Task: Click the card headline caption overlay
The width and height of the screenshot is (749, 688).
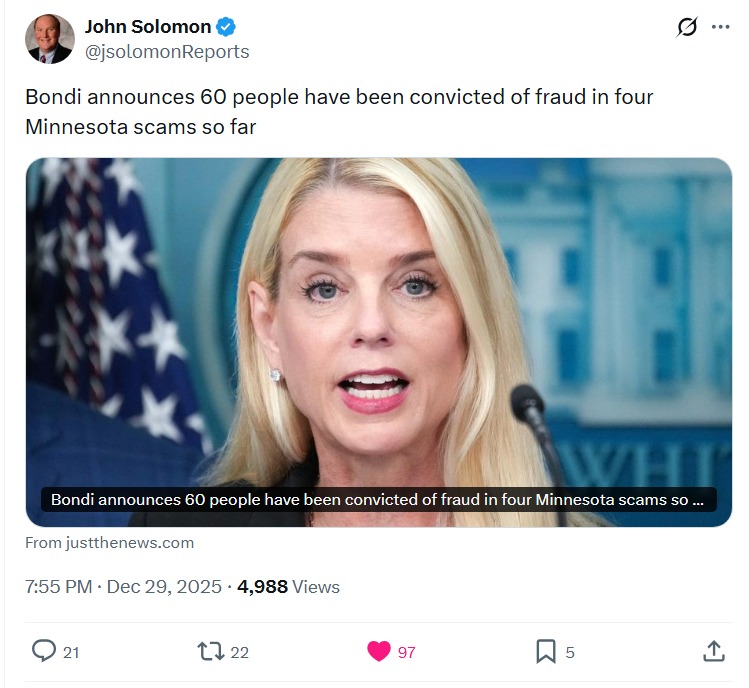Action: click(379, 500)
